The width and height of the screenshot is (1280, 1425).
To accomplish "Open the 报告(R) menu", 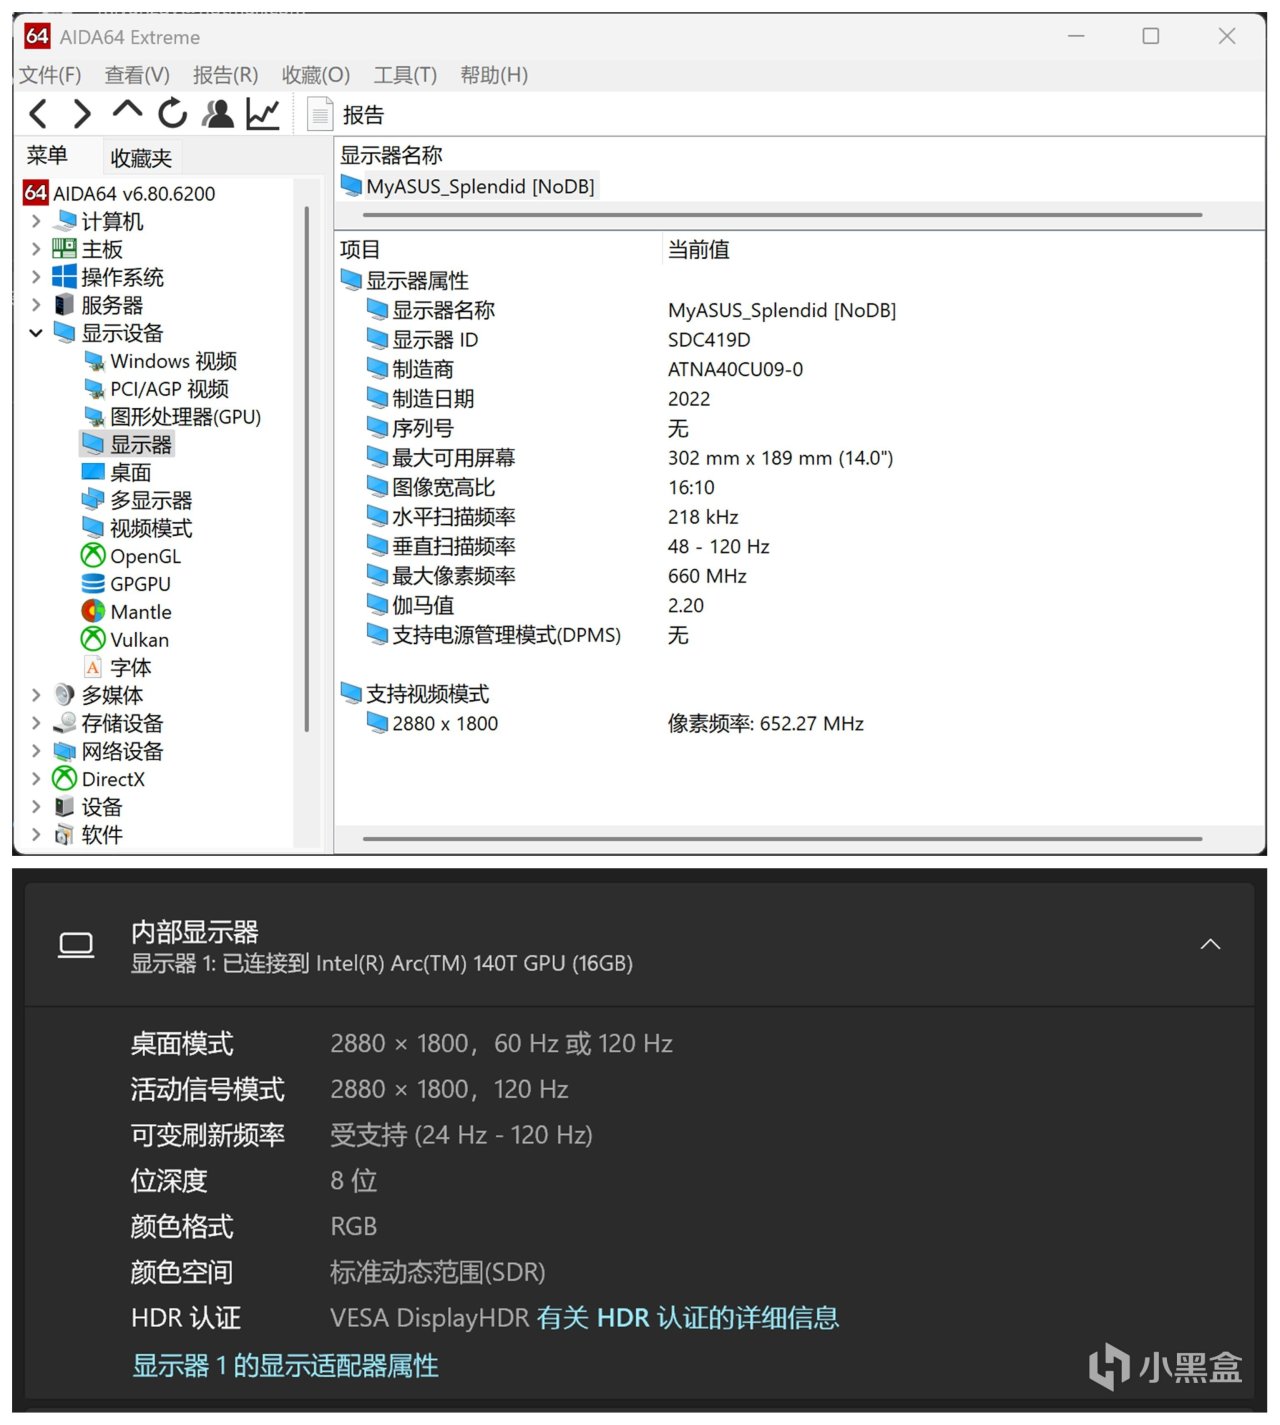I will [x=225, y=75].
